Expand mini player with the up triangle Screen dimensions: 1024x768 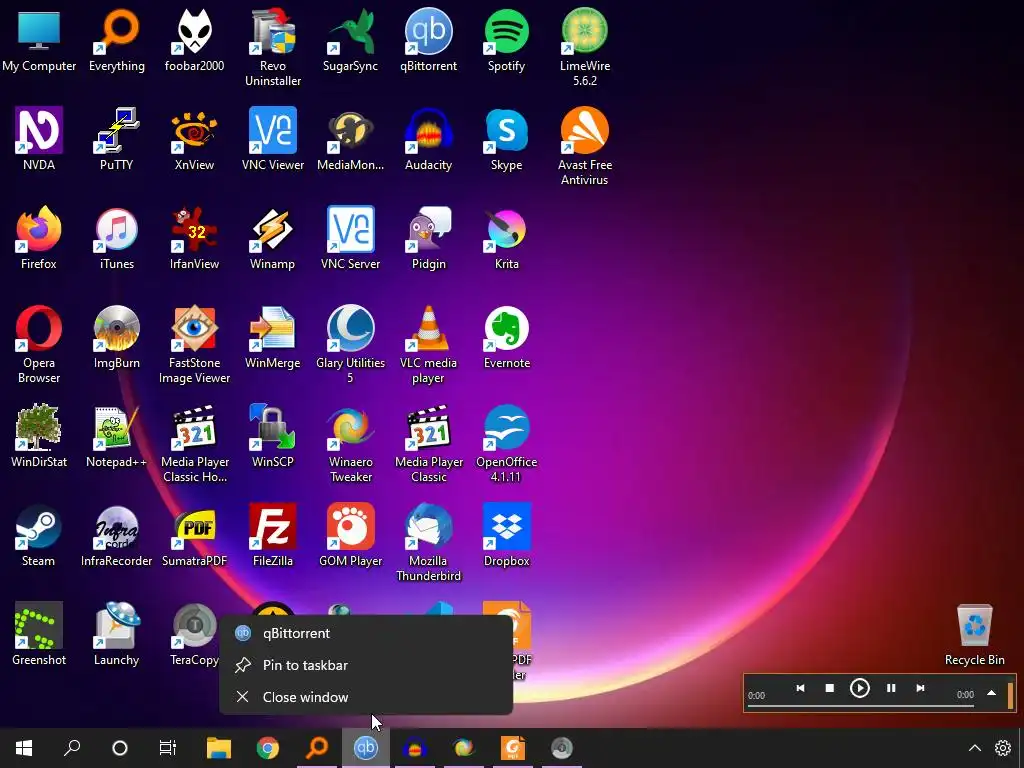(991, 693)
